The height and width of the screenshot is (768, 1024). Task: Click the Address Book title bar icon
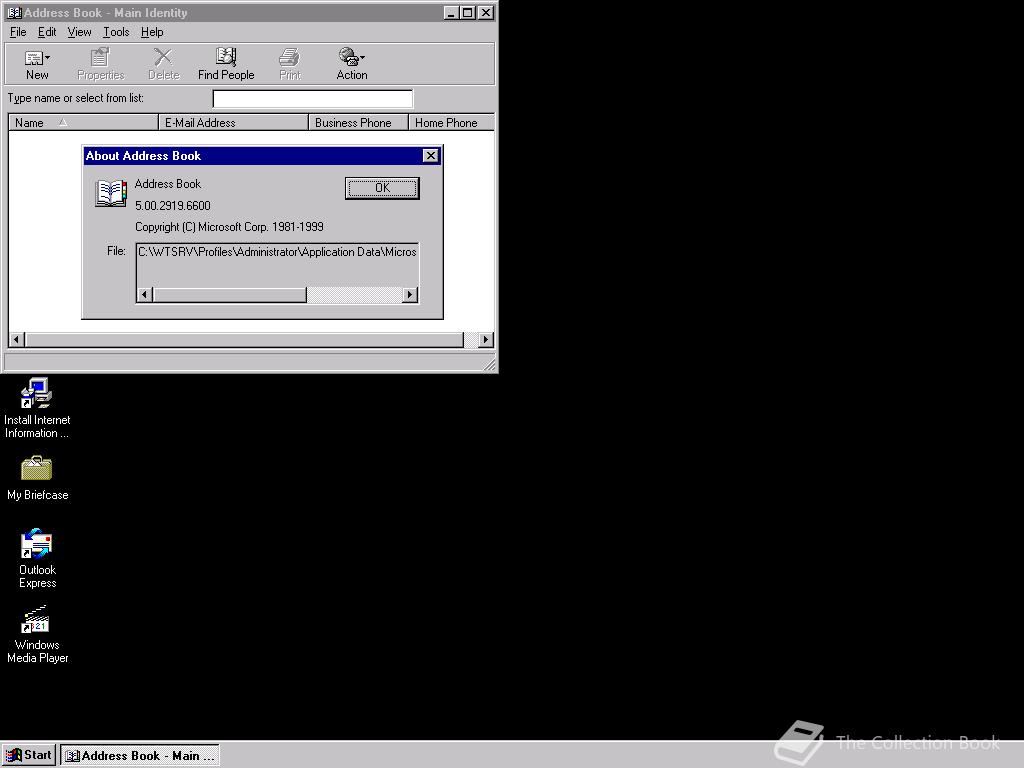click(x=14, y=12)
